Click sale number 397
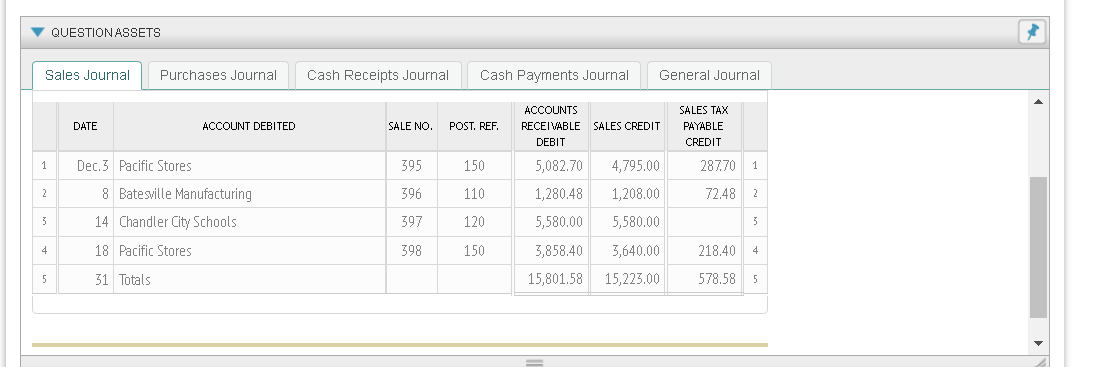 (x=411, y=222)
